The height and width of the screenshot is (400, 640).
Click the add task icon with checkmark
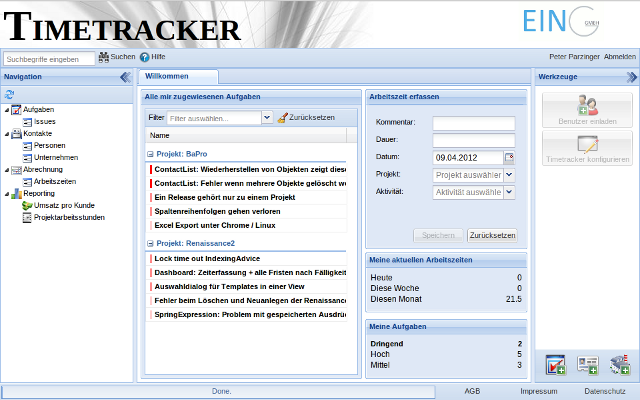click(556, 365)
